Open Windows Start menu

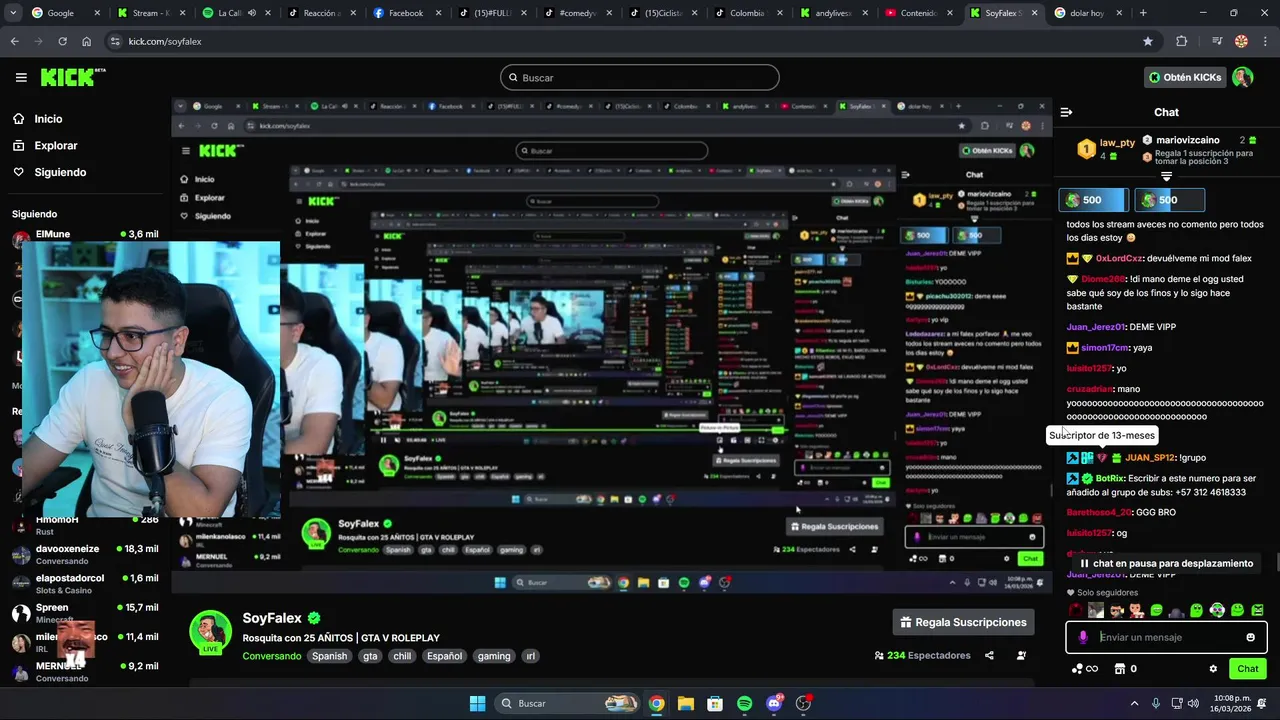(x=477, y=703)
